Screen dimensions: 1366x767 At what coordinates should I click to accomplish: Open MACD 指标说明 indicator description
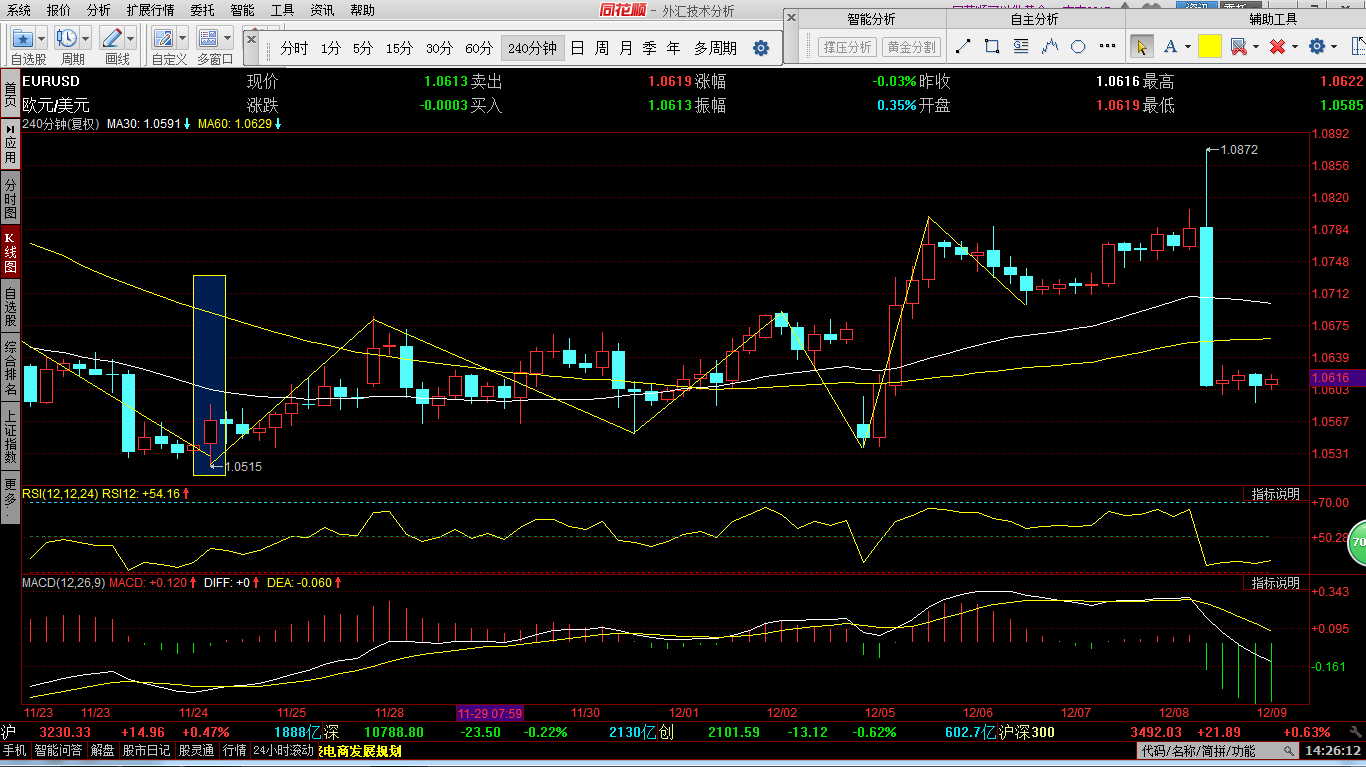(x=1276, y=583)
